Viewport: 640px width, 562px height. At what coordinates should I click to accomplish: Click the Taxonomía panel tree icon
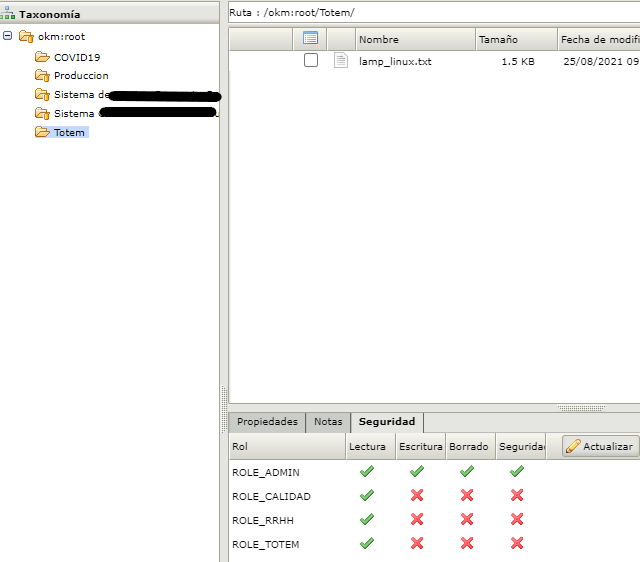click(x=8, y=15)
